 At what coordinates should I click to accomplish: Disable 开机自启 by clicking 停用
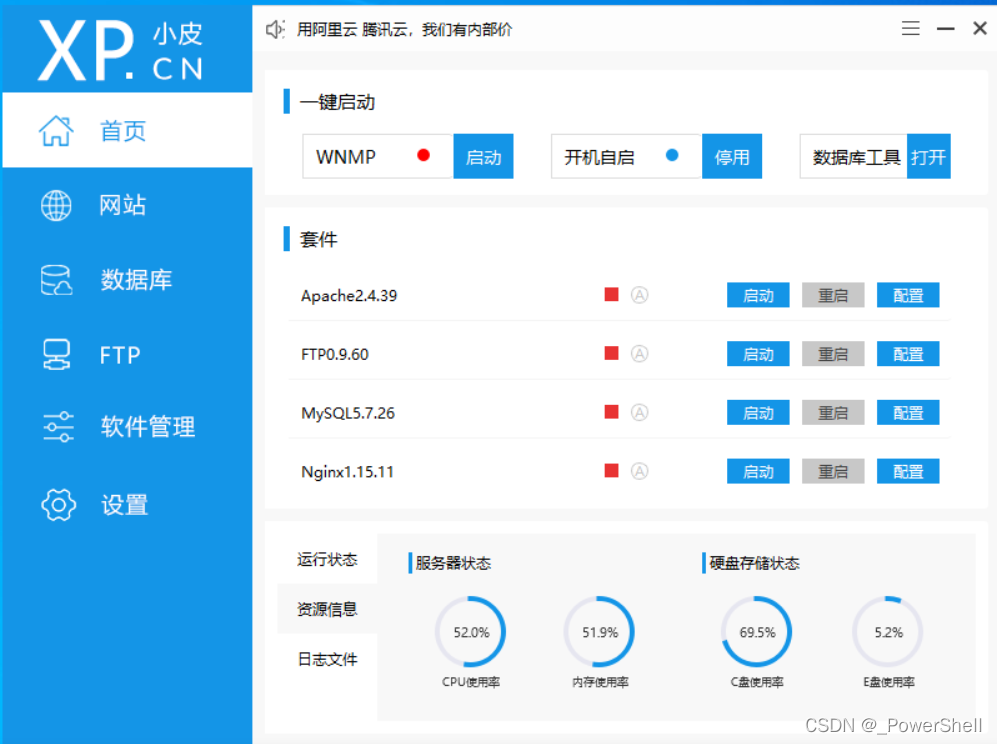click(732, 156)
